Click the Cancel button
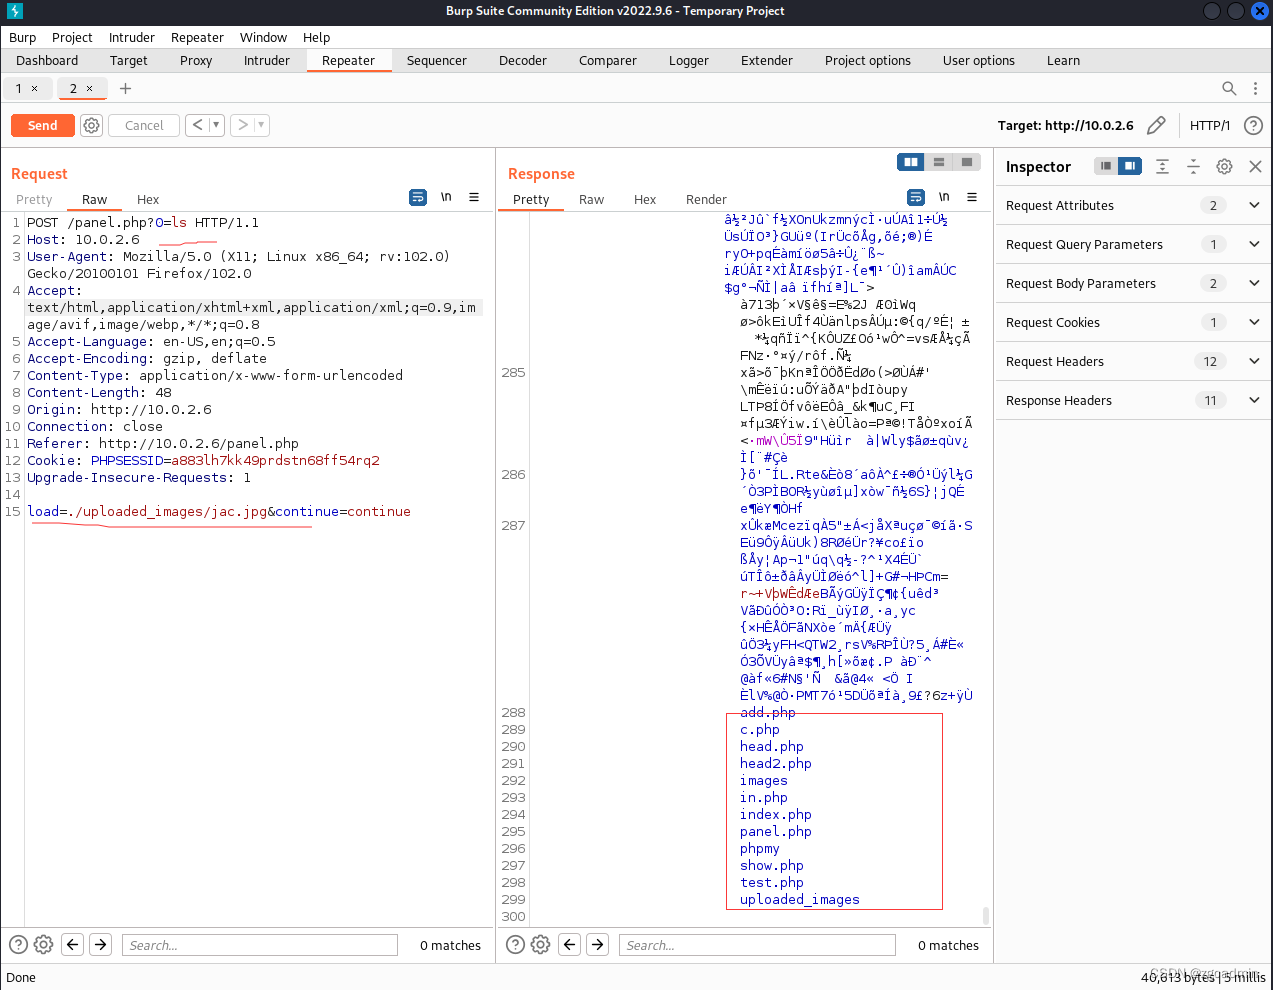 coord(144,125)
